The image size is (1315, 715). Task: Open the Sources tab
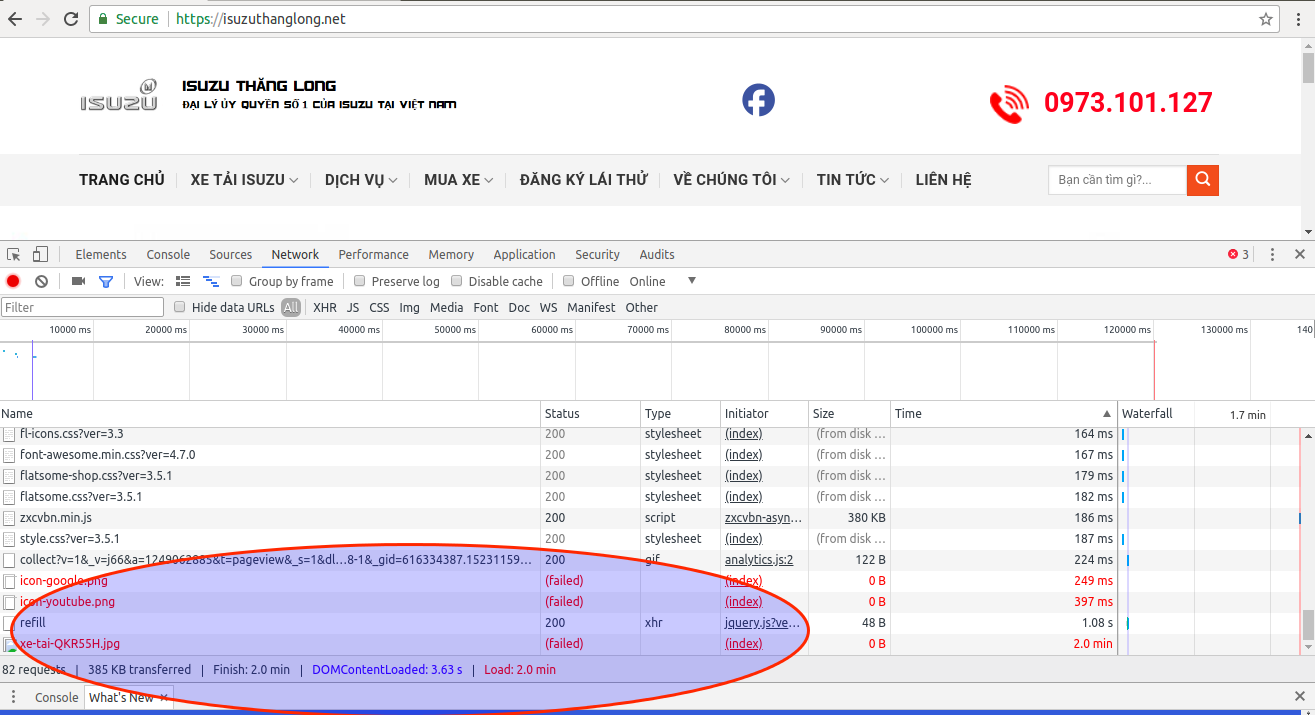coord(230,254)
